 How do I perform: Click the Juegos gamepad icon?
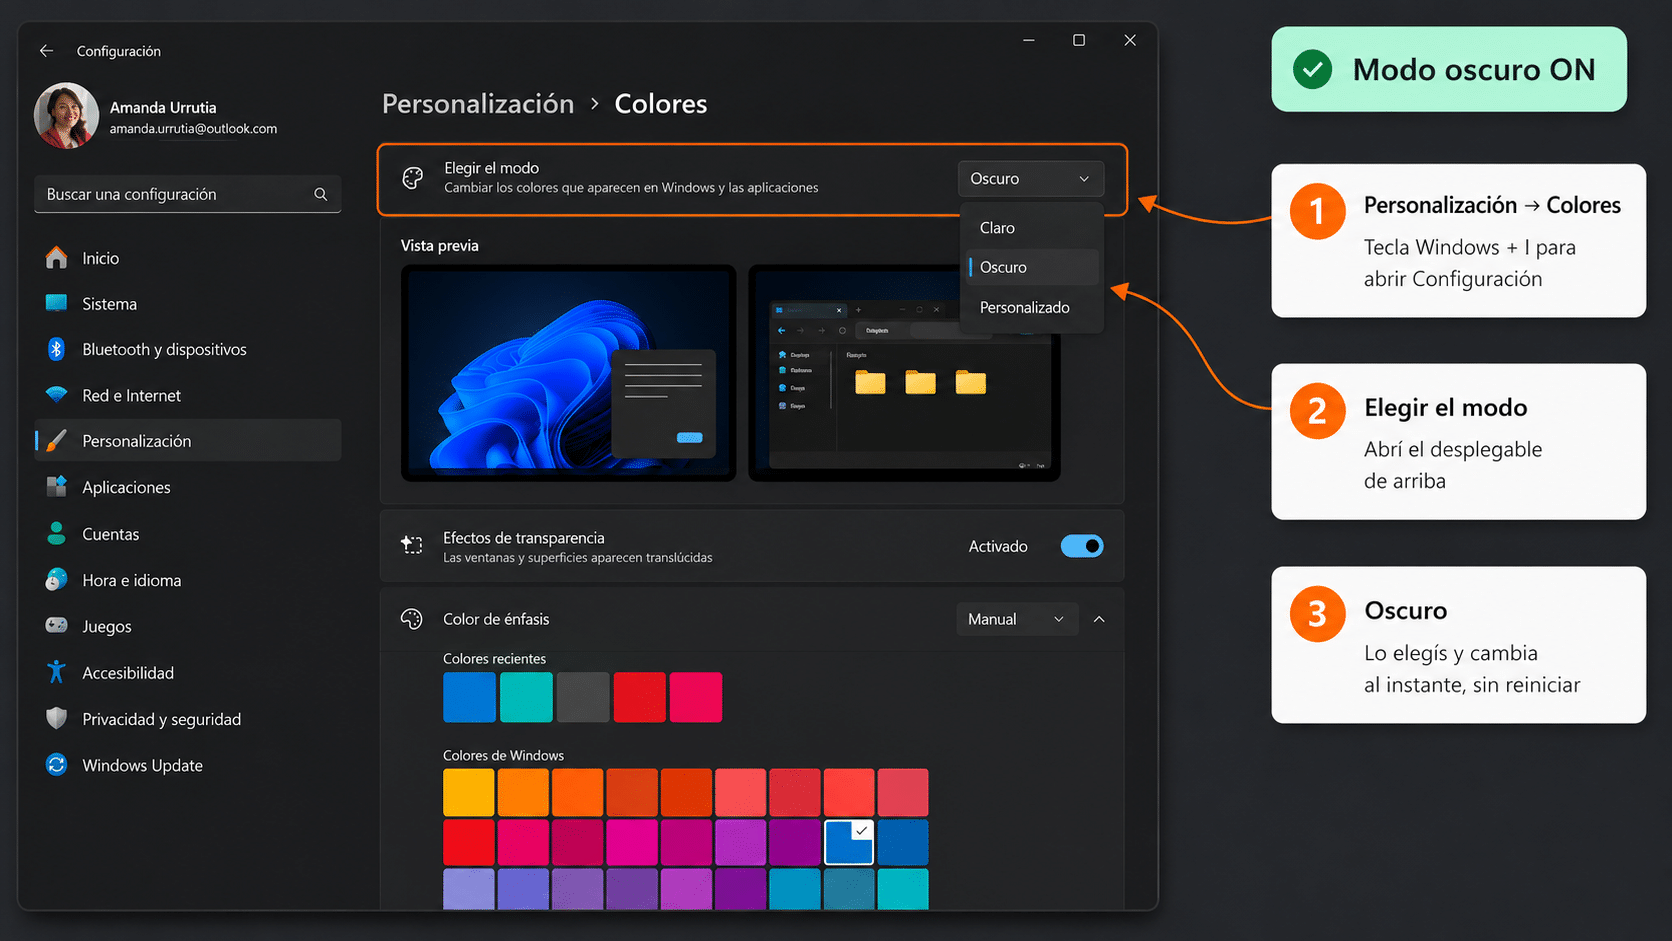tap(57, 626)
